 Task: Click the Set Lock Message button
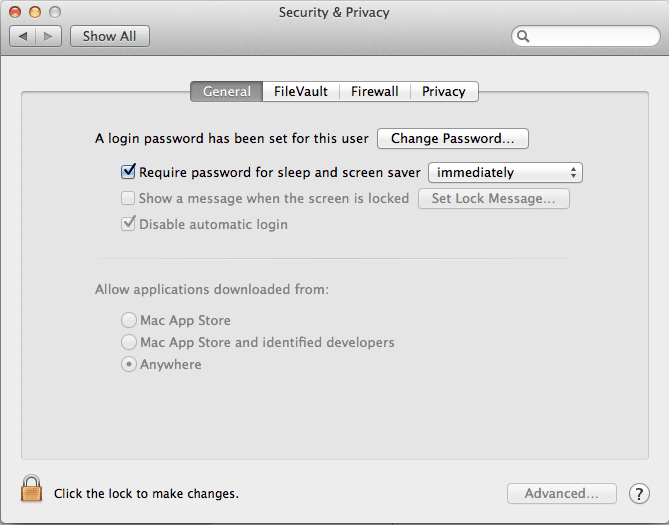coord(494,198)
